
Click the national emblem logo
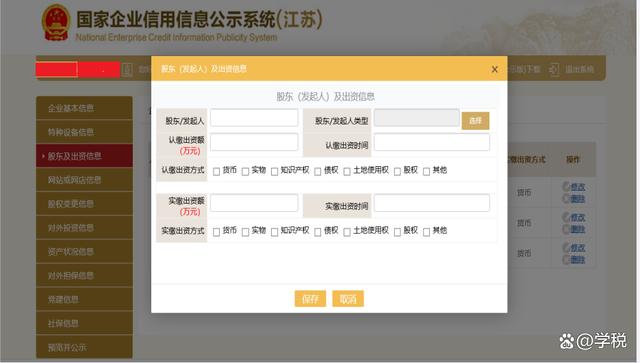point(56,22)
